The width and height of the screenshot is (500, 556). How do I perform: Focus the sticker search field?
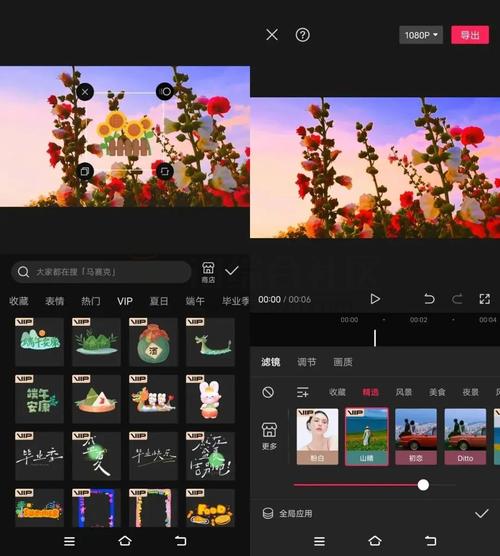tap(101, 272)
